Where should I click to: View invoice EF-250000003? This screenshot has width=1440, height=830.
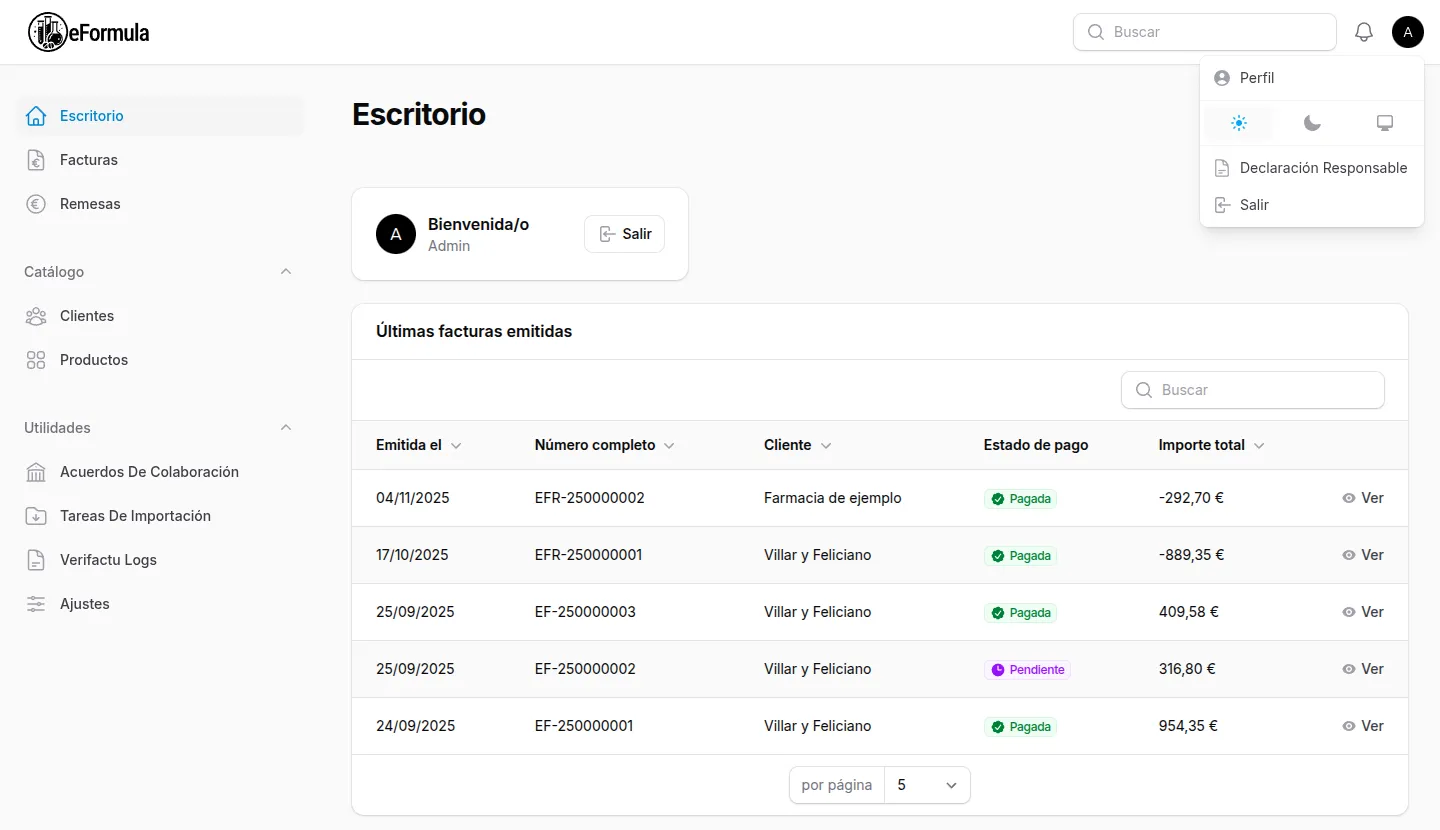[x=1363, y=612]
